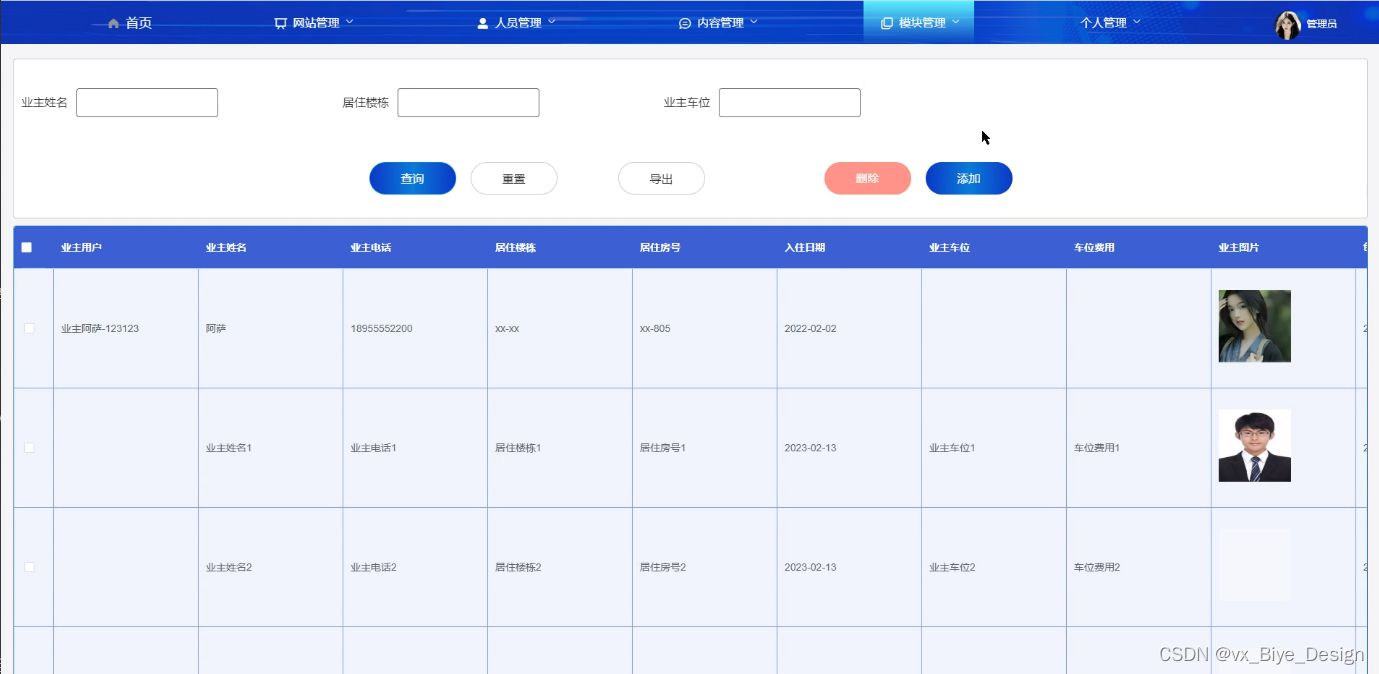
Task: Select the building cell xx-xx
Action: 507,328
